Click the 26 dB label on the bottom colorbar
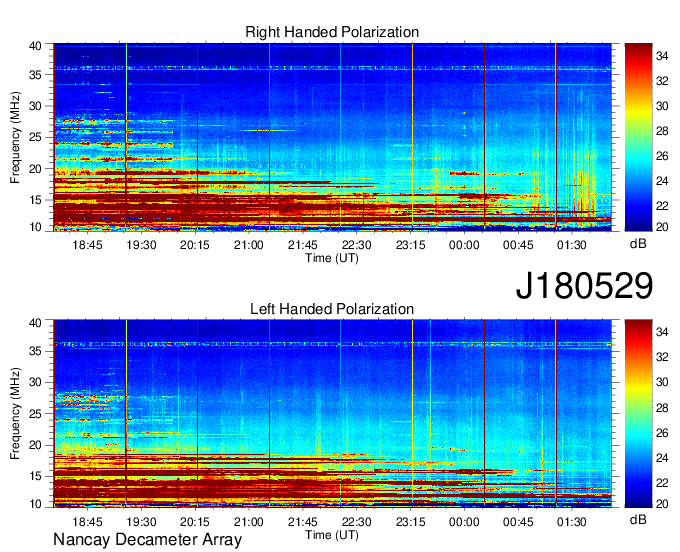 662,432
